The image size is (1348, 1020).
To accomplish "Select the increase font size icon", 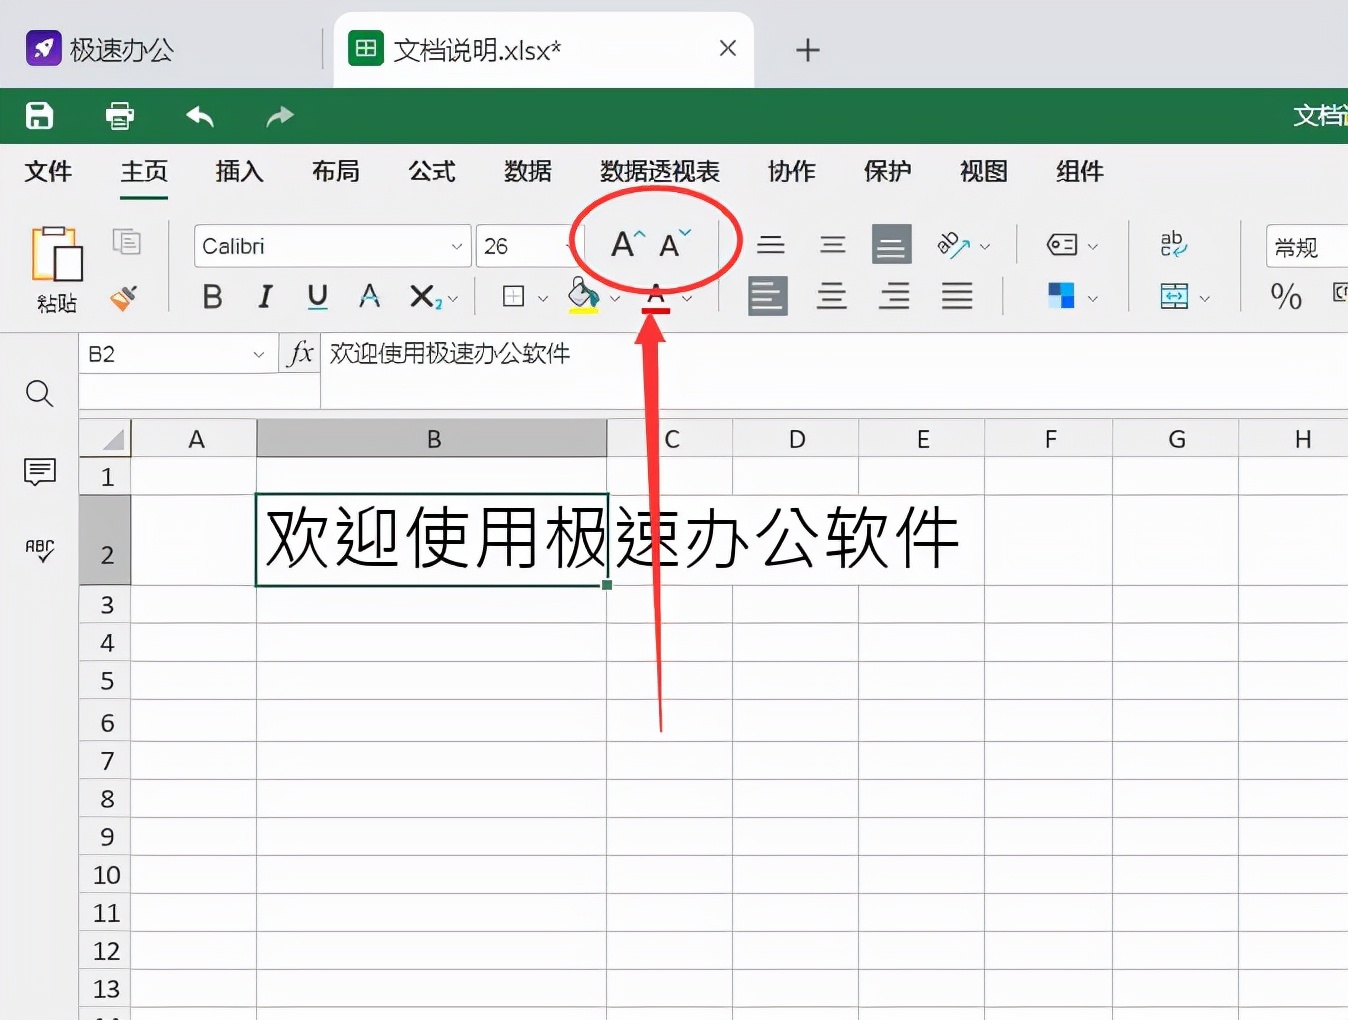I will [x=622, y=242].
